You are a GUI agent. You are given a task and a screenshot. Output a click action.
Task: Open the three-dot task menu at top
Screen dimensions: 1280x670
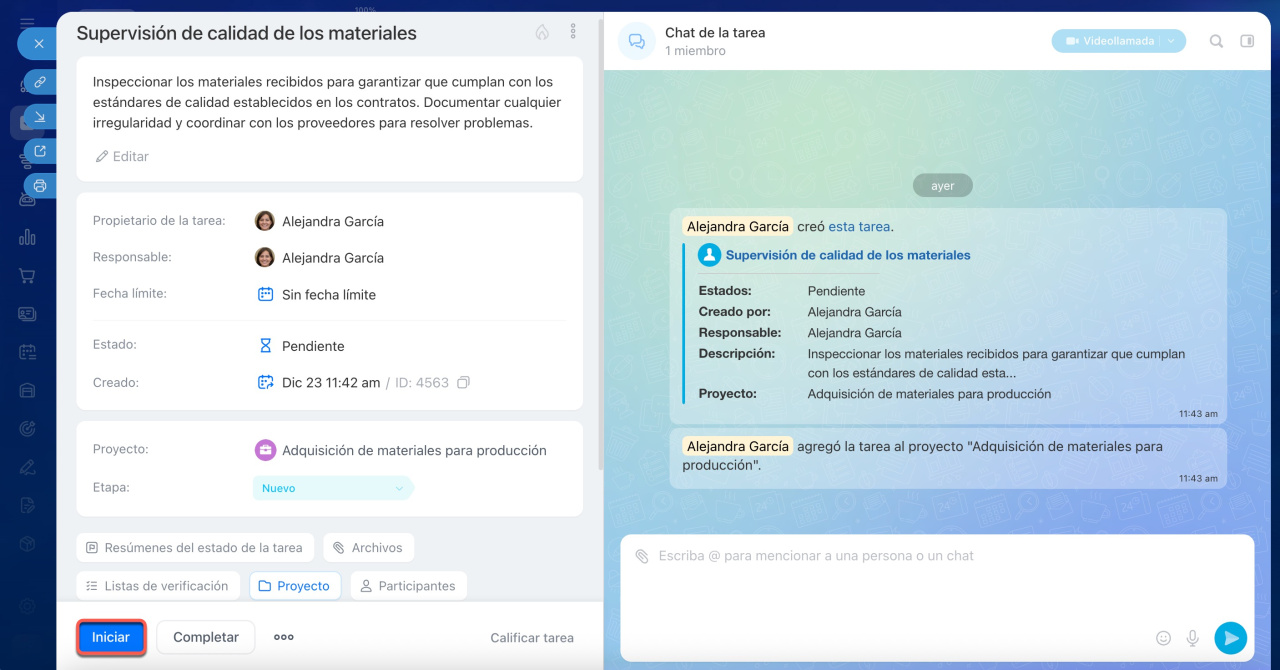point(573,32)
